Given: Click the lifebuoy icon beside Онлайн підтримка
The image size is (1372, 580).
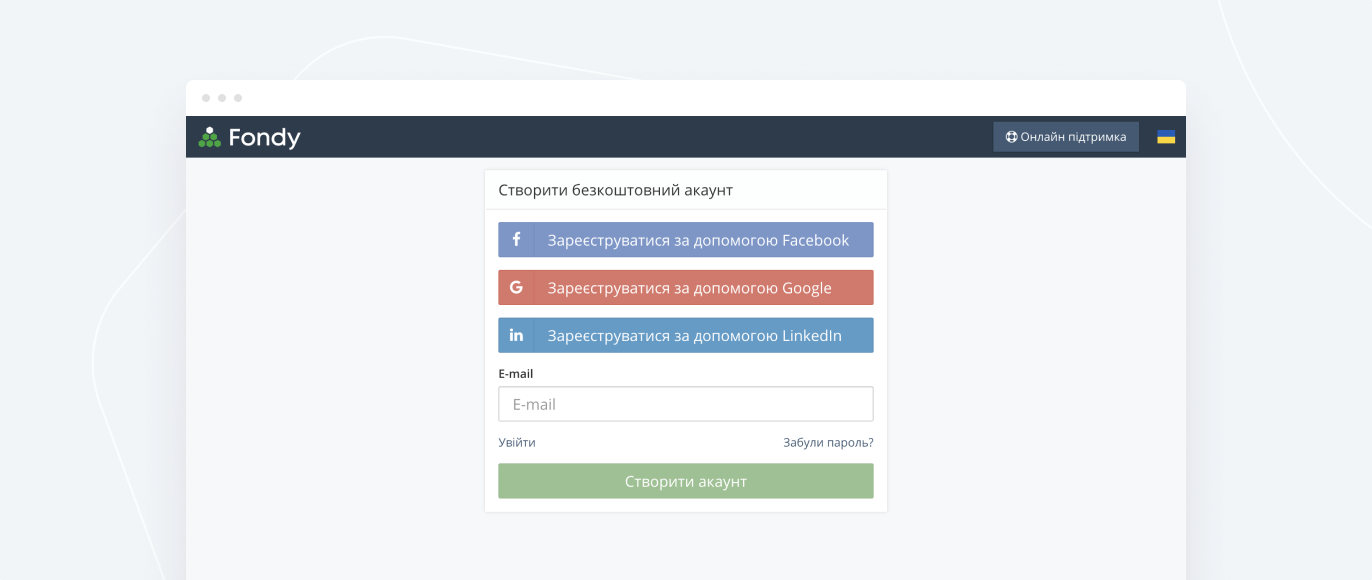Looking at the screenshot, I should click(x=1011, y=137).
